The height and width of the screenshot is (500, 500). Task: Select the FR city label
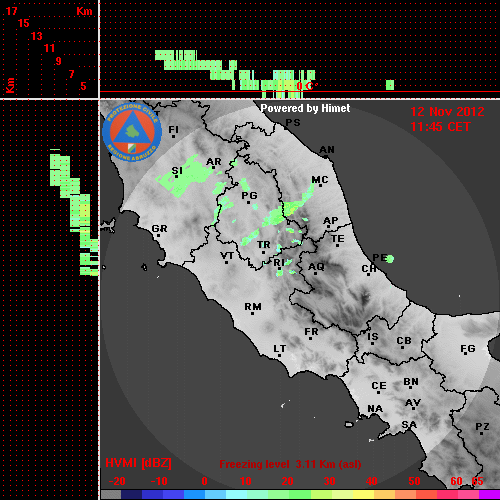coord(311,332)
